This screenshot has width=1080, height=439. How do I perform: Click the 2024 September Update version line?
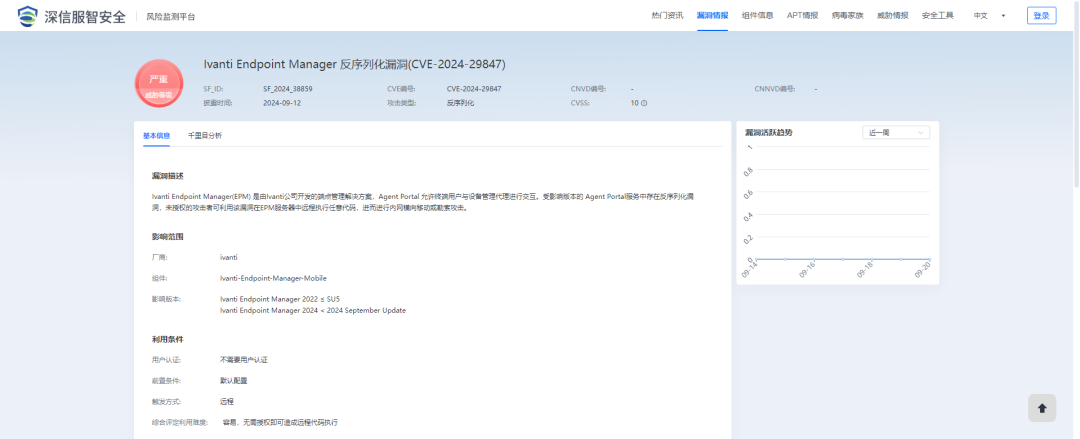click(313, 310)
